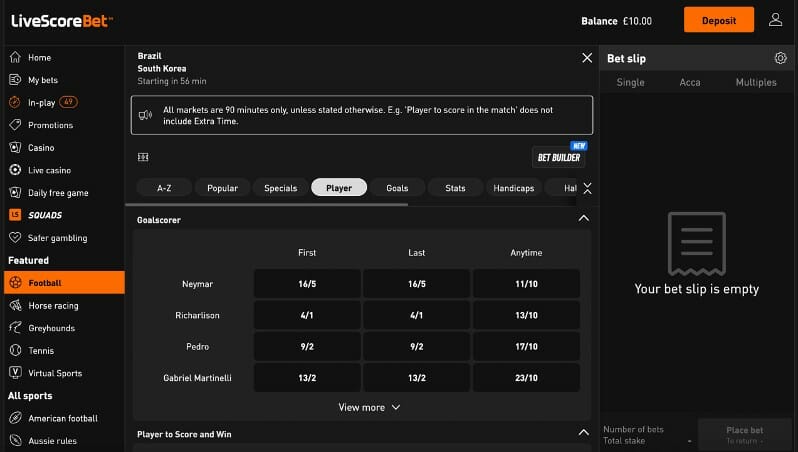Click the Place bet button
Image resolution: width=798 pixels, height=452 pixels.
pos(745,435)
